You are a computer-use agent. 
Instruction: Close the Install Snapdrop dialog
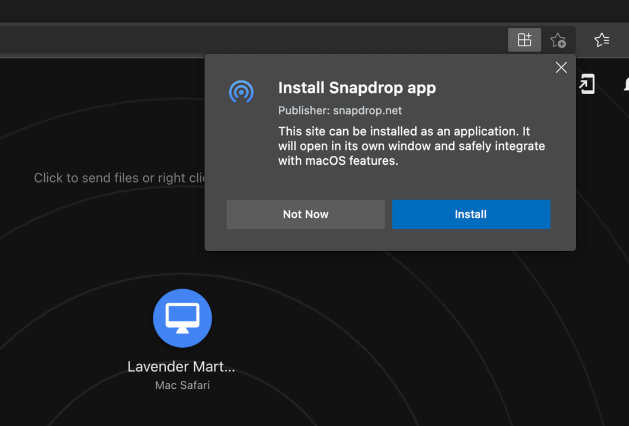(x=561, y=67)
